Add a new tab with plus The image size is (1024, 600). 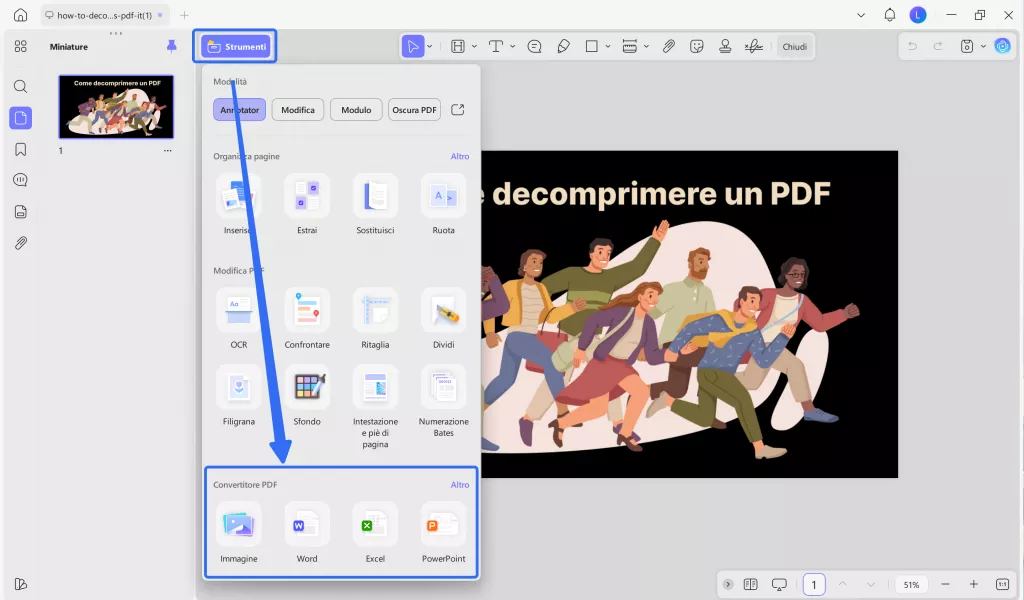[184, 15]
